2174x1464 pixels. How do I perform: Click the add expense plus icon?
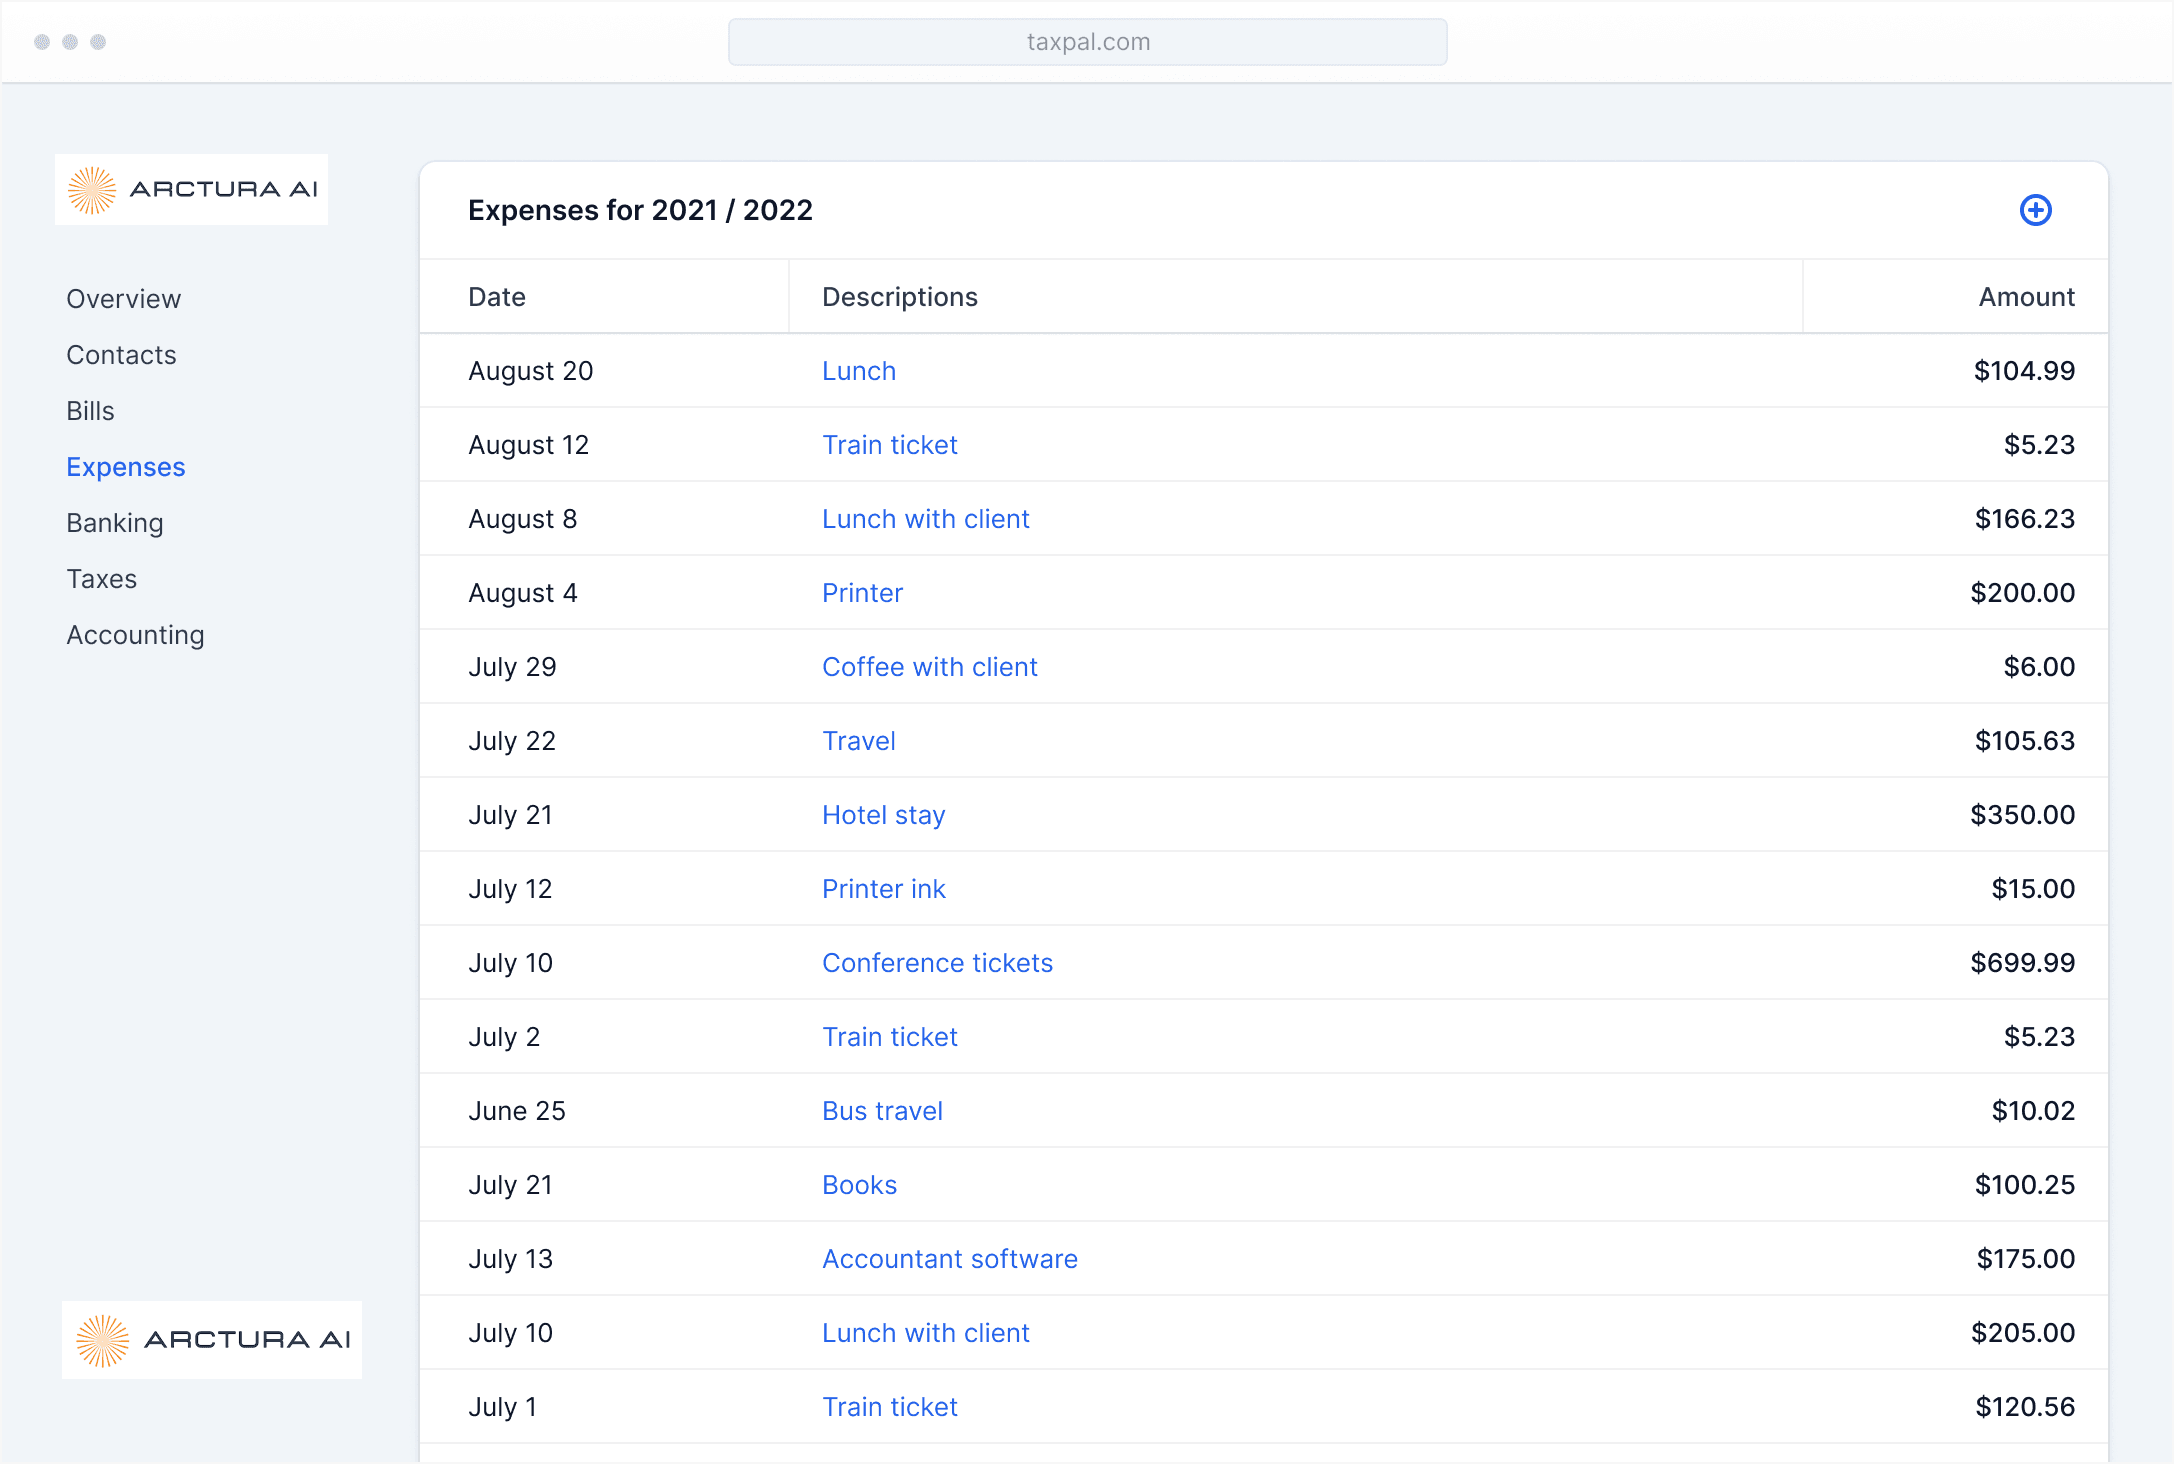pyautogui.click(x=2035, y=210)
